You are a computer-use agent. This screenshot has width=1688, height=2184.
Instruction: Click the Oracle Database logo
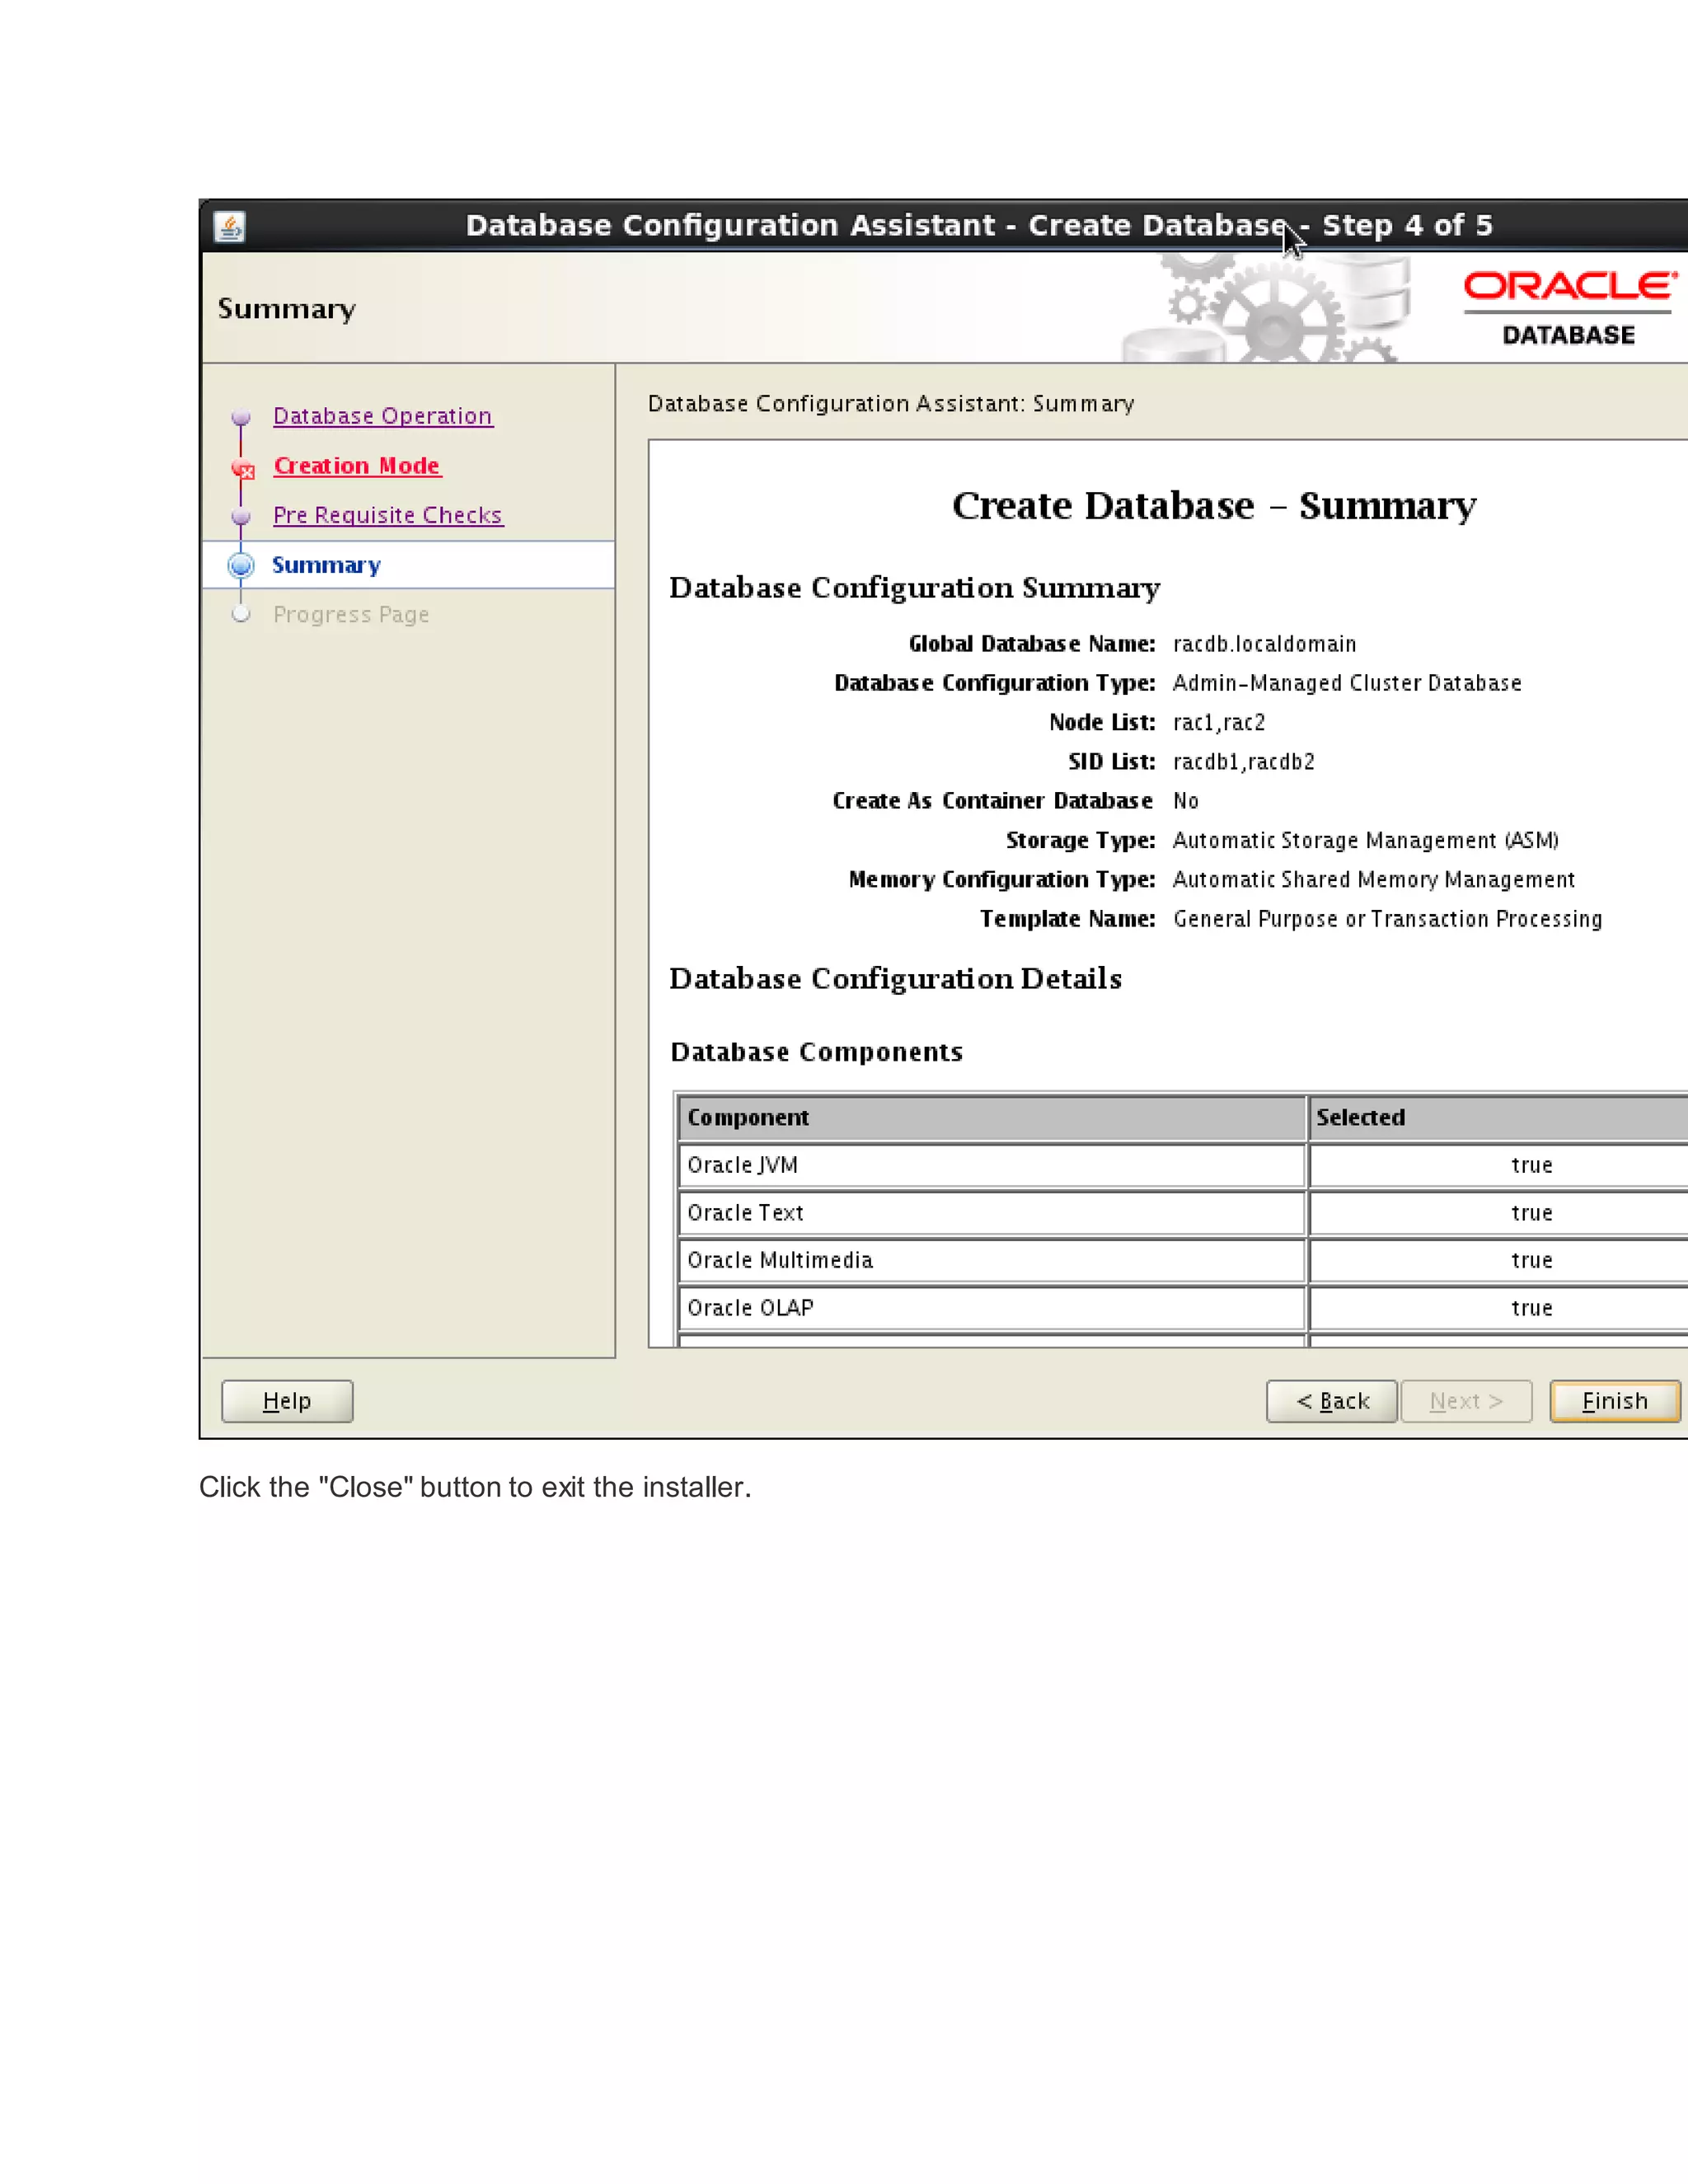[1569, 308]
